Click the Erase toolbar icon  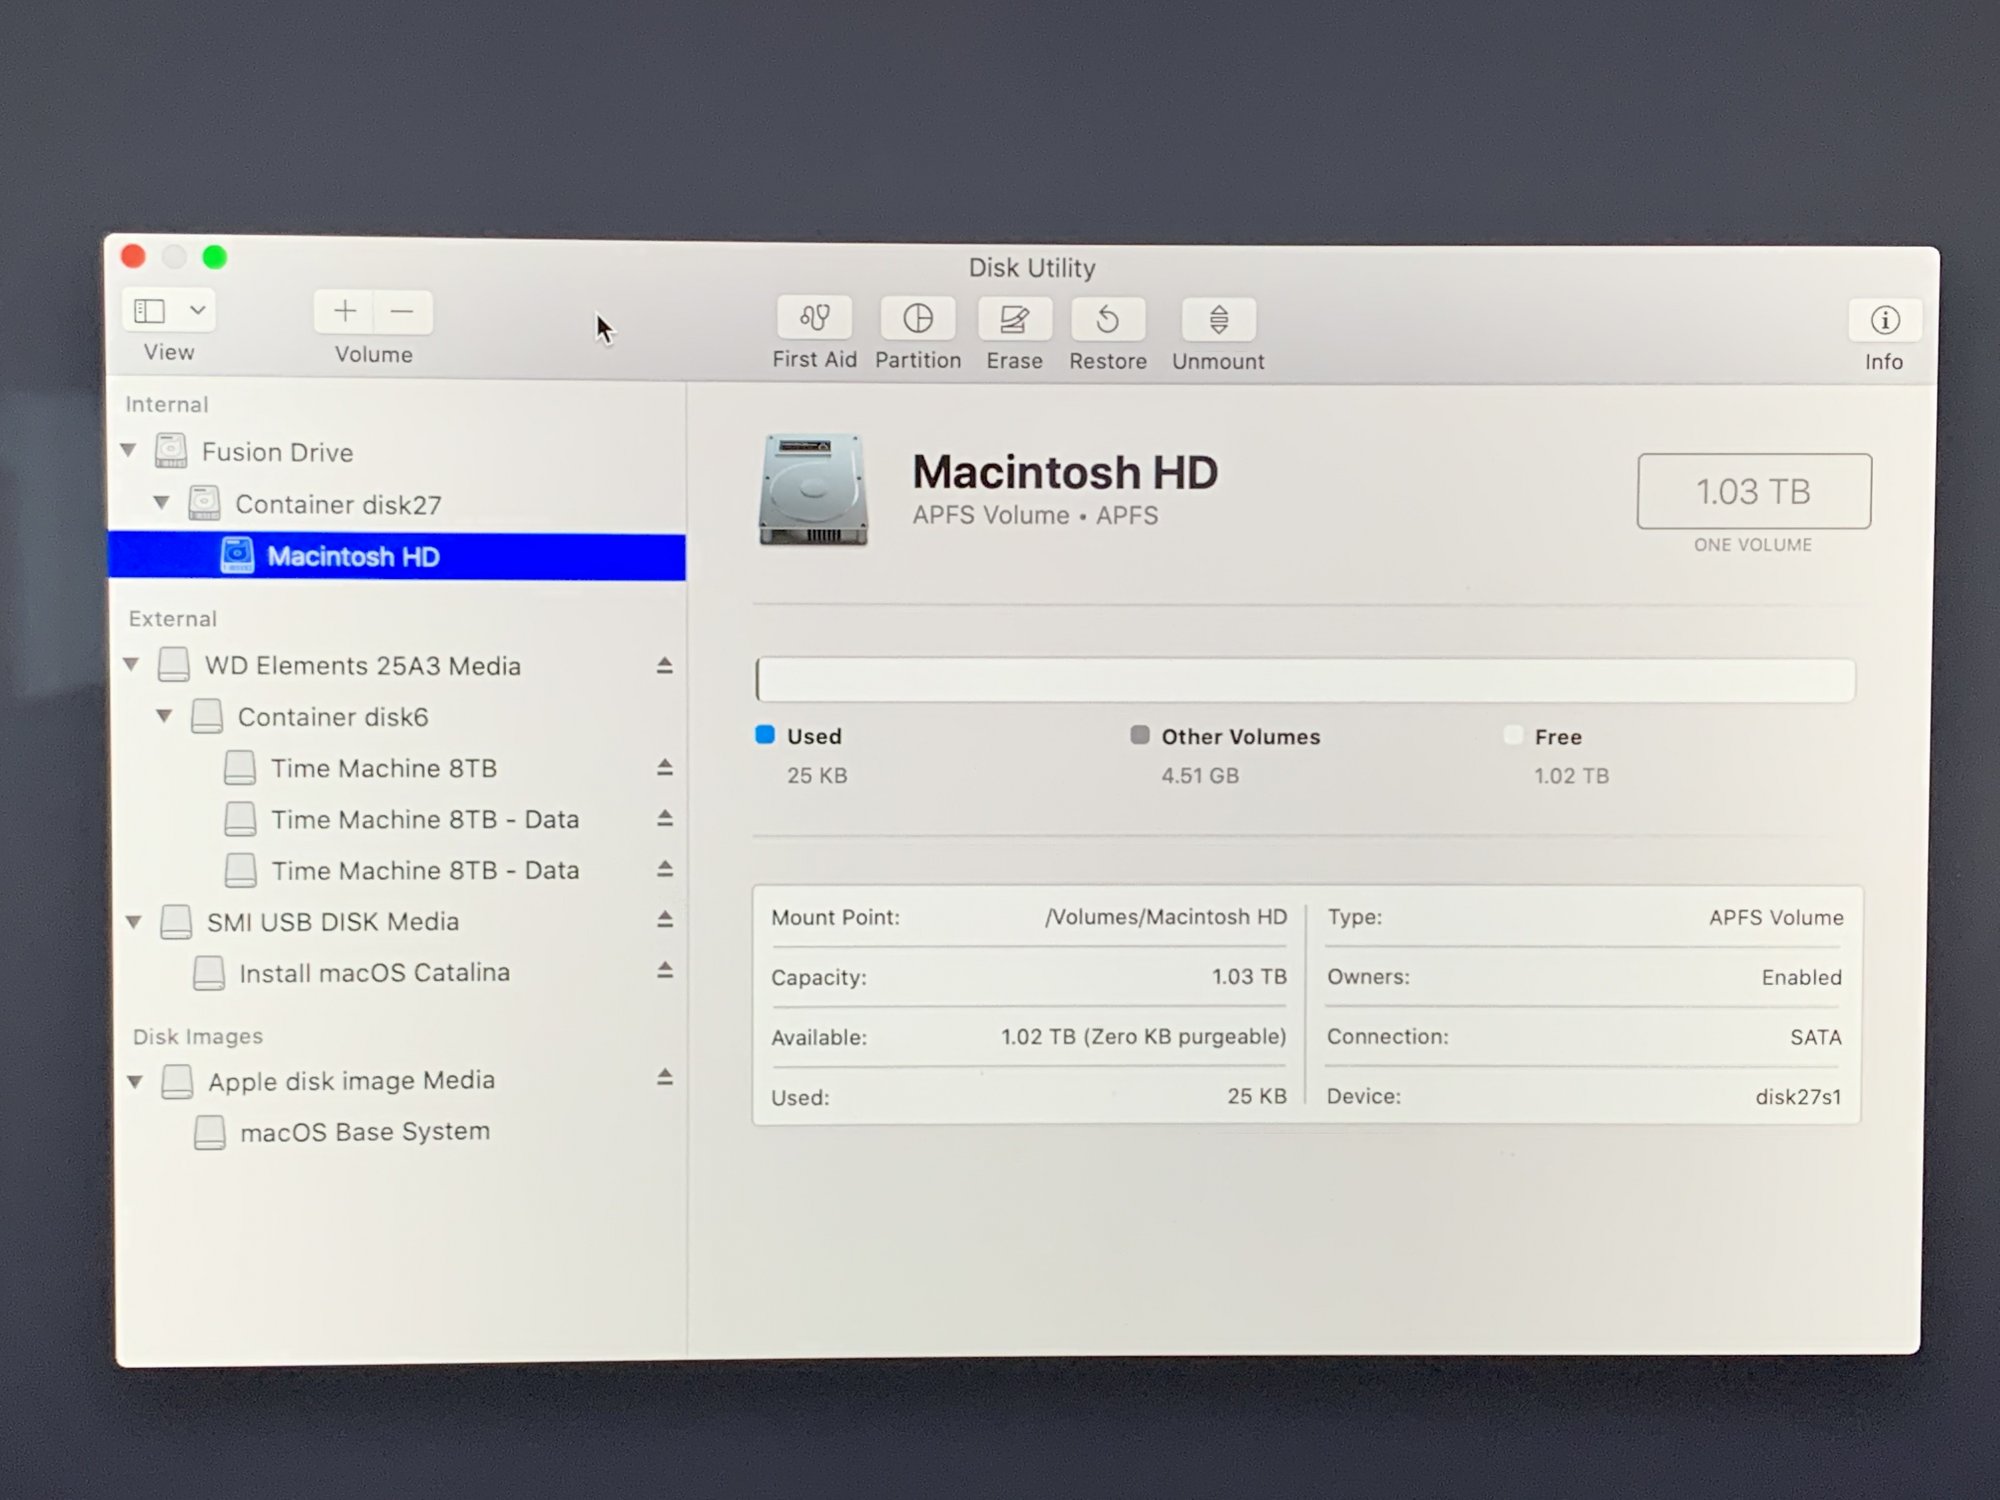point(1014,320)
